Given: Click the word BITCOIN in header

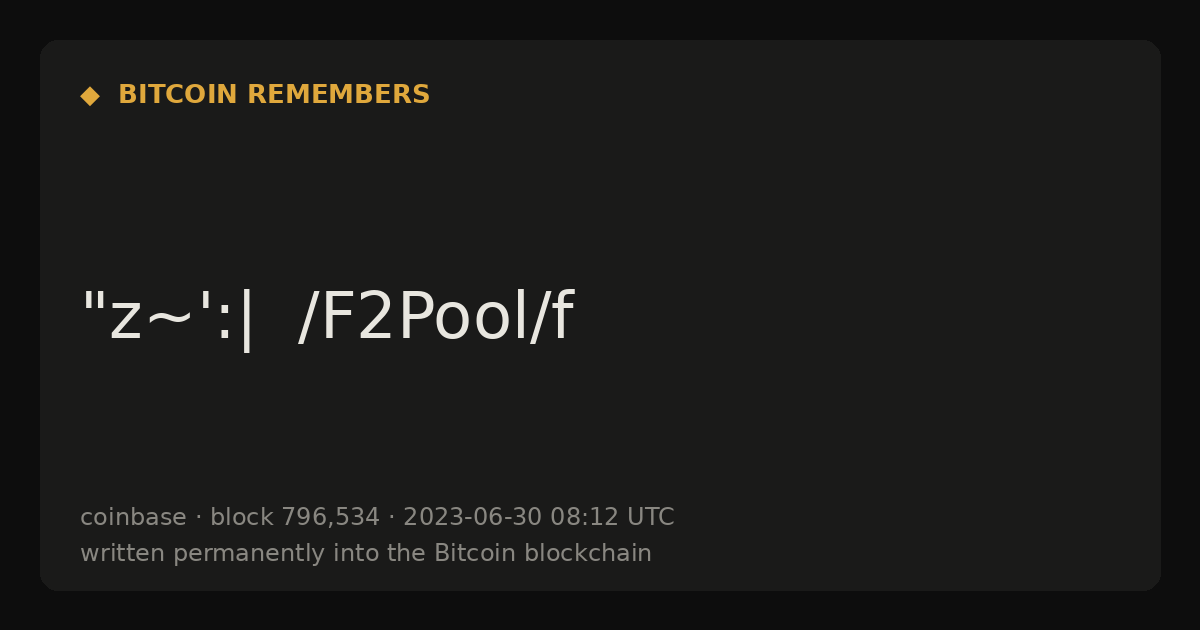Looking at the screenshot, I should [x=178, y=95].
